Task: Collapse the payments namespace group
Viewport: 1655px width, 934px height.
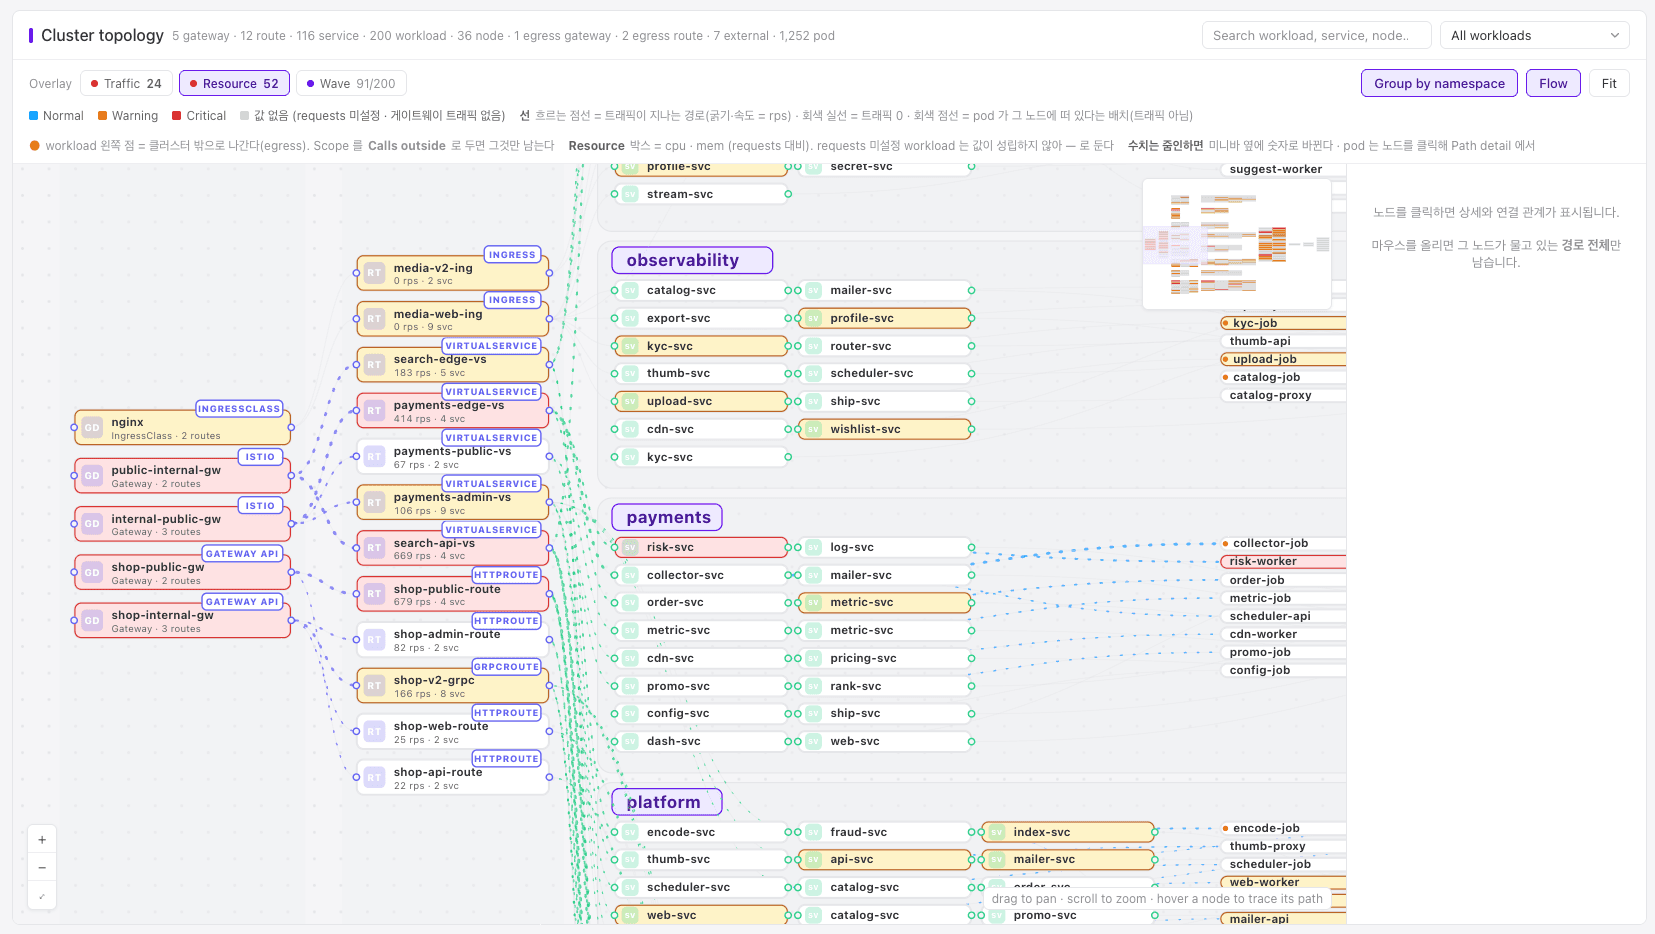Action: click(x=667, y=518)
